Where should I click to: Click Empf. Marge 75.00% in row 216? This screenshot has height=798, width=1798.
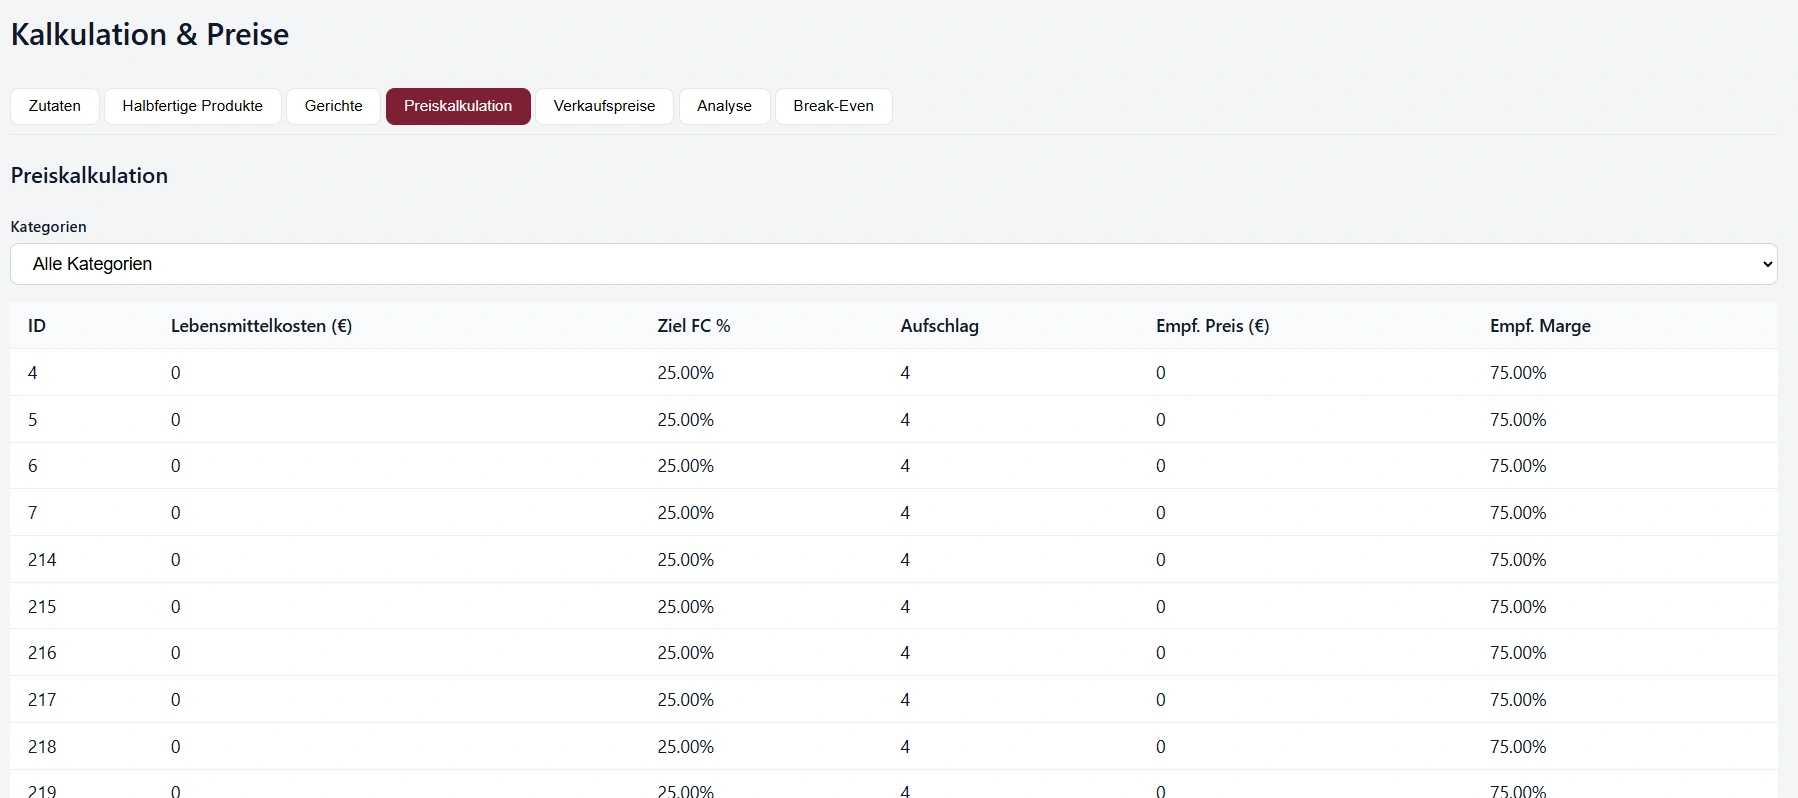[x=1518, y=653]
